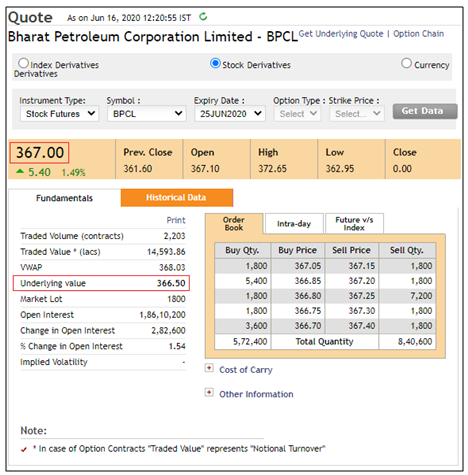This screenshot has width=468, height=475.
Task: Switch to the Fundamentals tab
Action: point(64,198)
